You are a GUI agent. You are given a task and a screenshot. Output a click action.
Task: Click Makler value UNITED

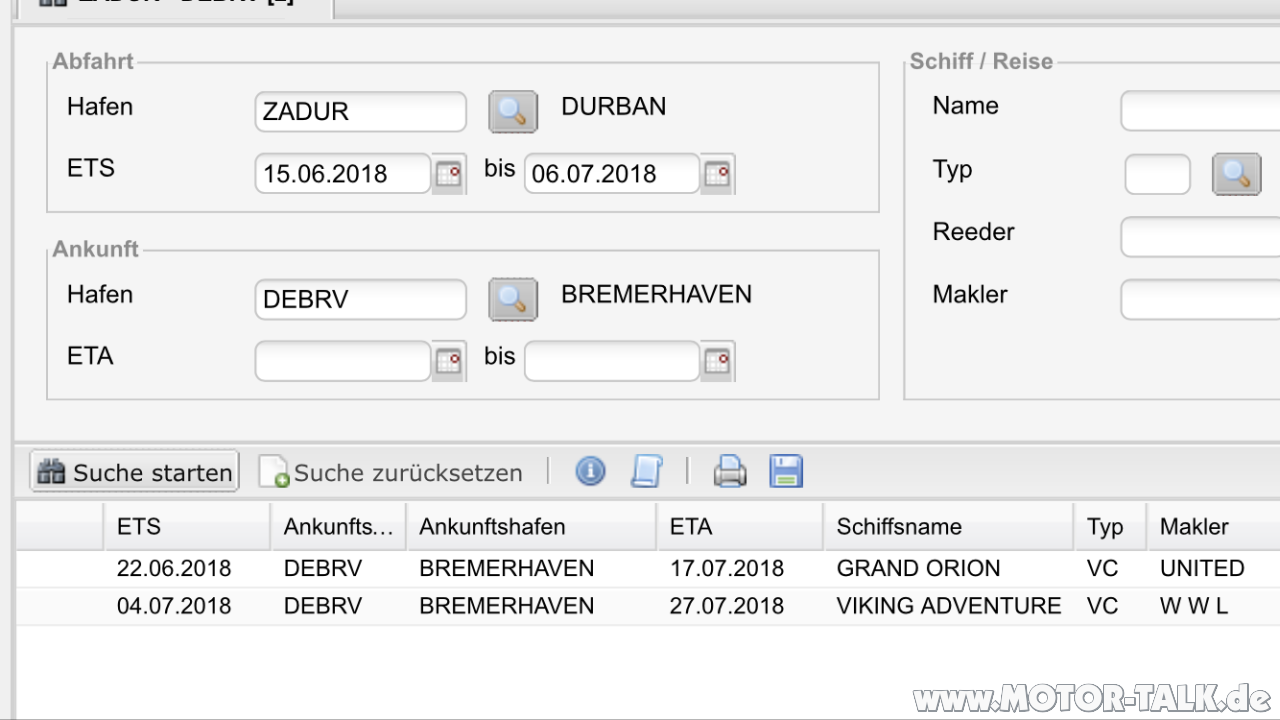1202,568
